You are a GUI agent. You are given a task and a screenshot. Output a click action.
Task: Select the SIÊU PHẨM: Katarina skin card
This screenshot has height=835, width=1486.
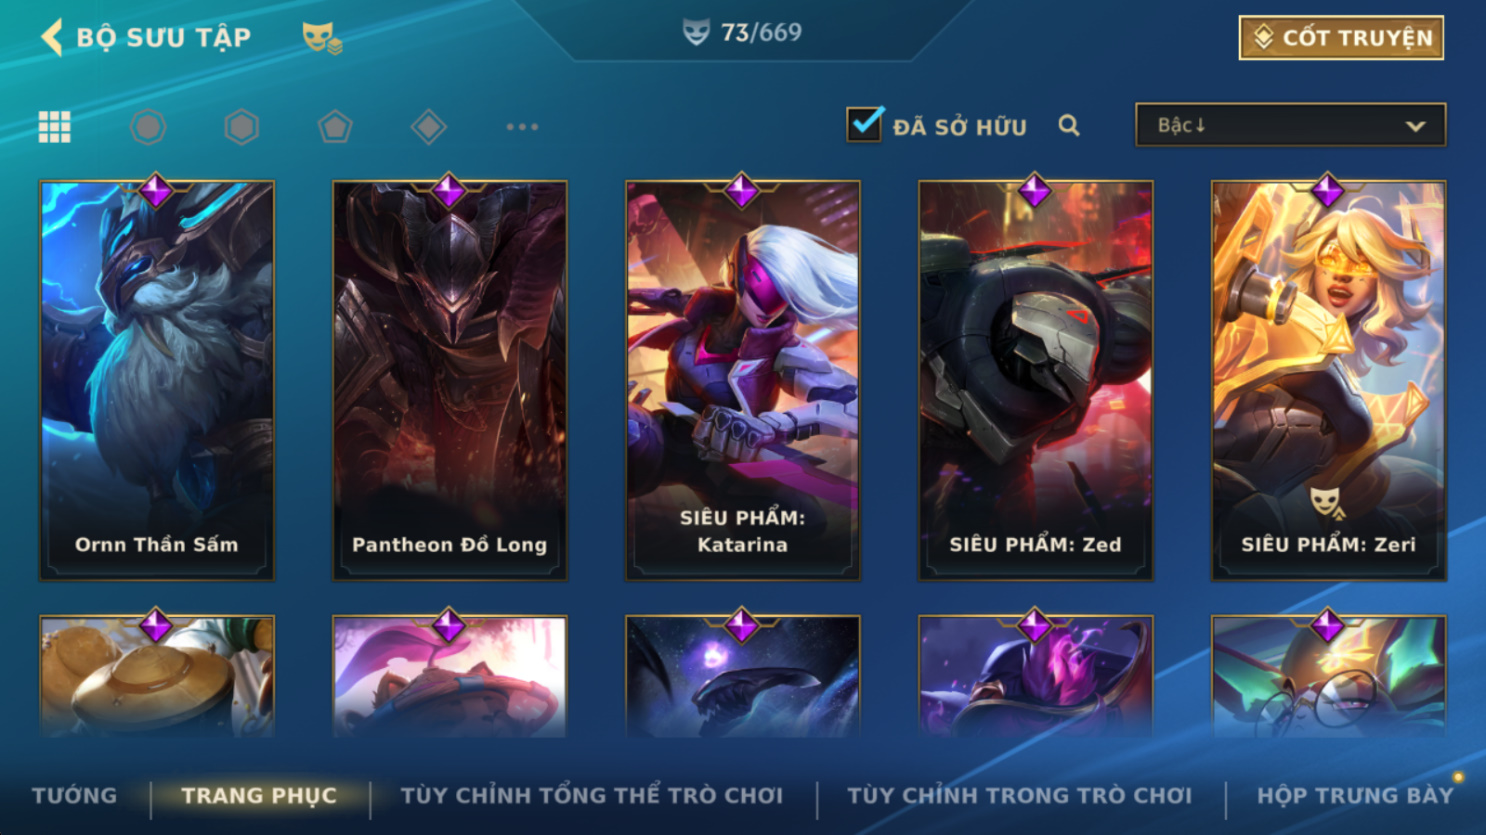click(742, 380)
